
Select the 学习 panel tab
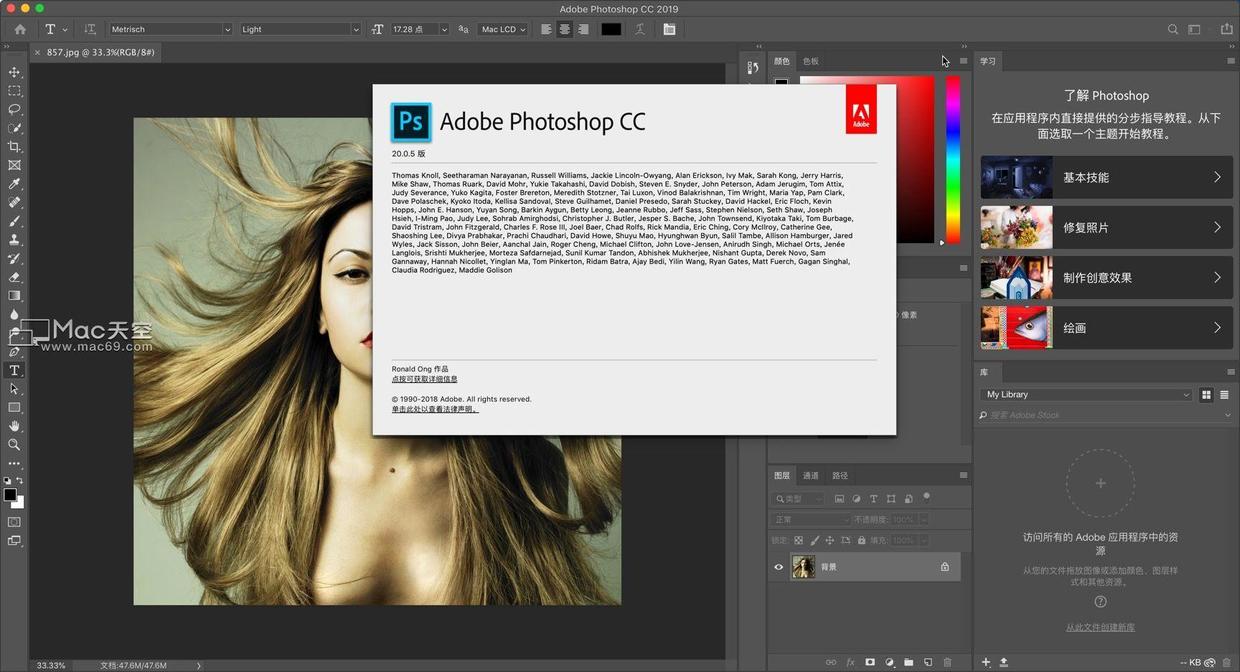(x=988, y=61)
